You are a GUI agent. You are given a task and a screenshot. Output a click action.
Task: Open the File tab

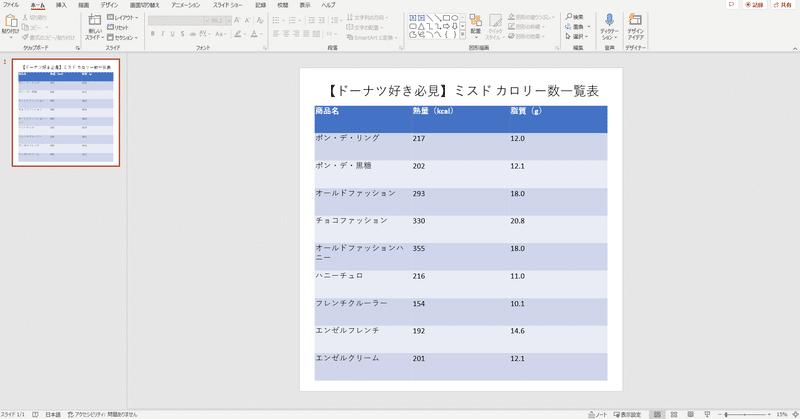(11, 5)
